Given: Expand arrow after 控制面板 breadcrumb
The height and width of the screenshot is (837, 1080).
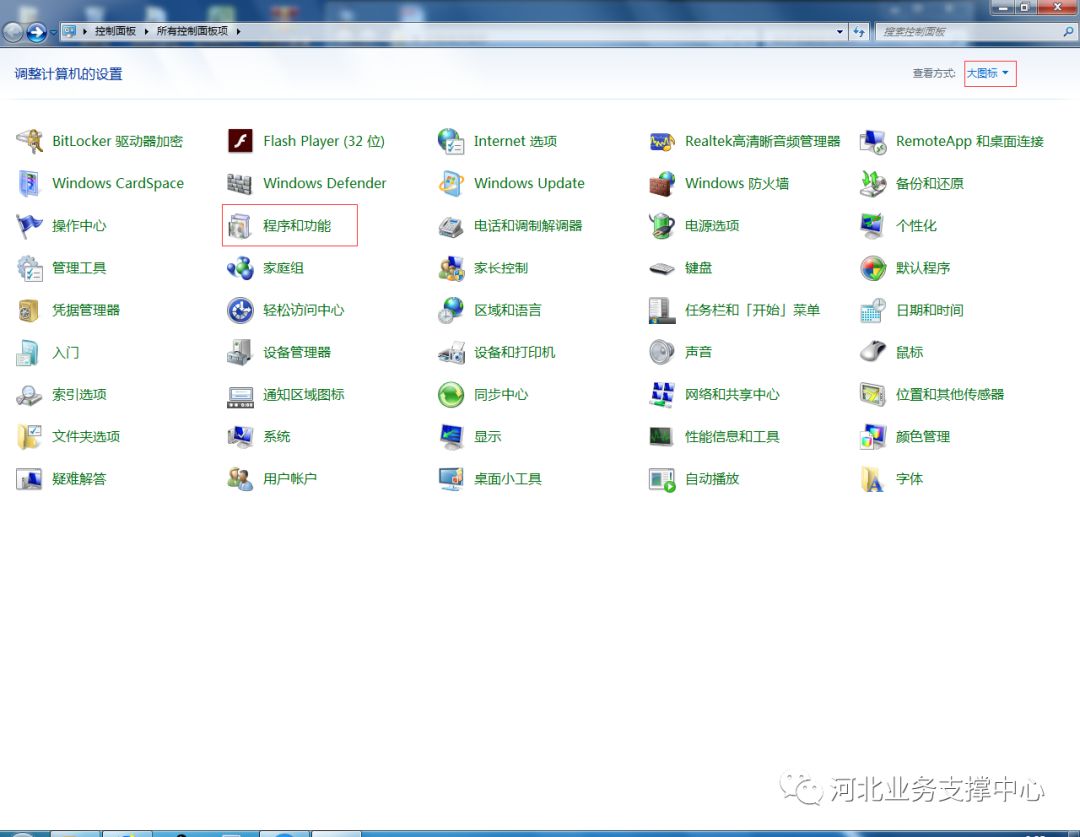Looking at the screenshot, I should pos(146,32).
